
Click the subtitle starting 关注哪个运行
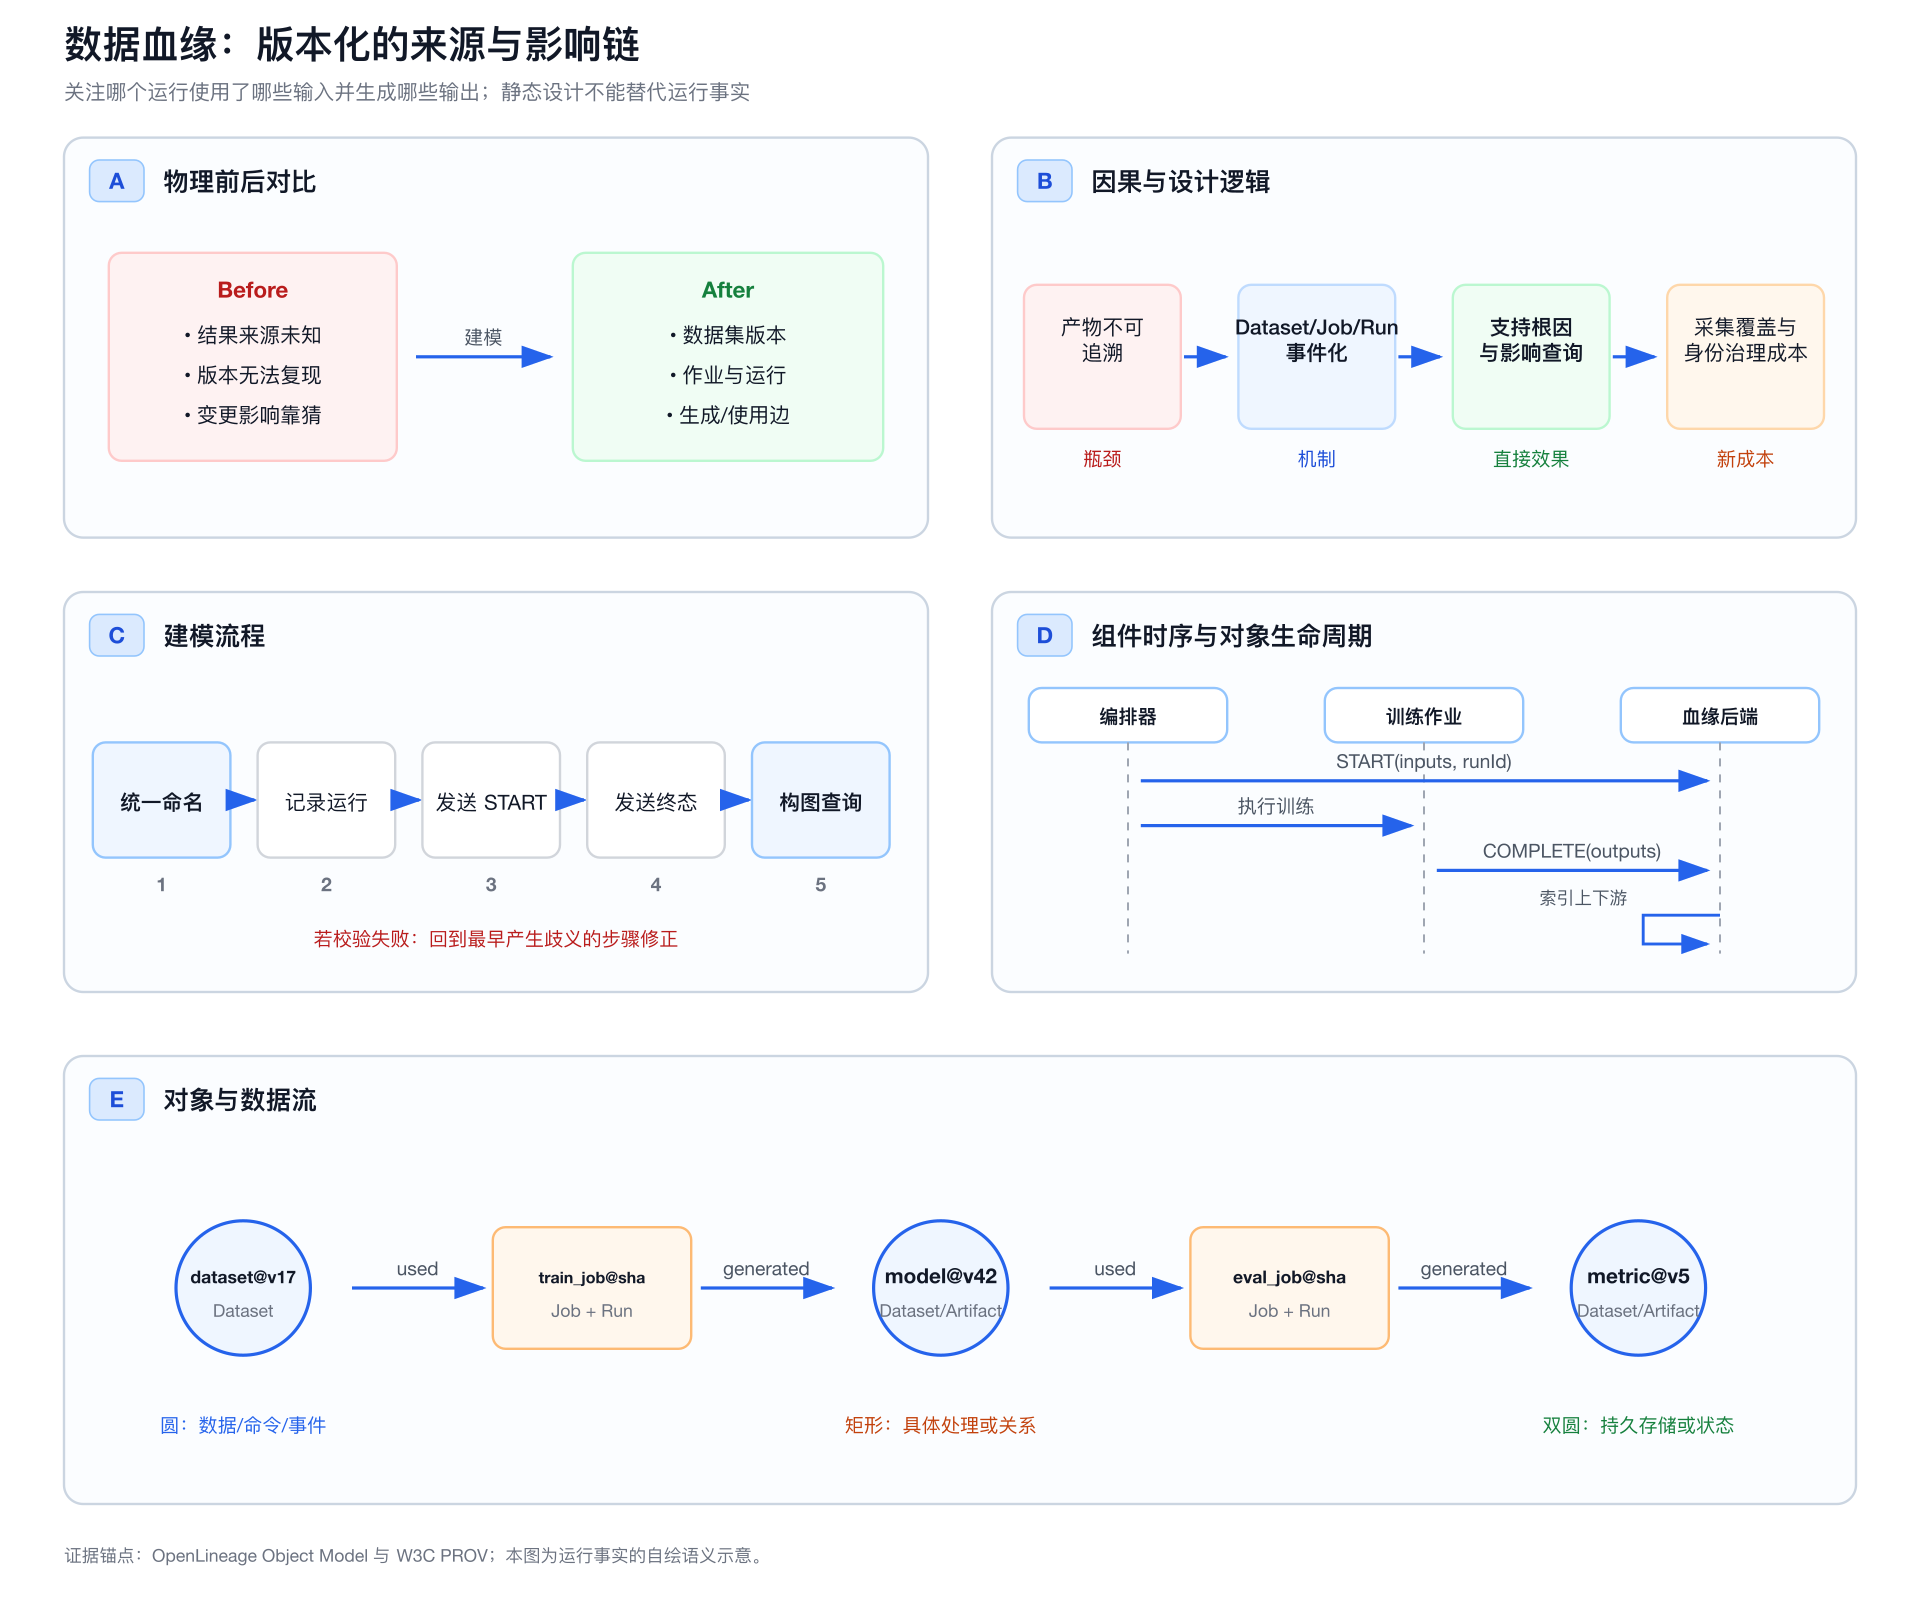click(x=407, y=92)
